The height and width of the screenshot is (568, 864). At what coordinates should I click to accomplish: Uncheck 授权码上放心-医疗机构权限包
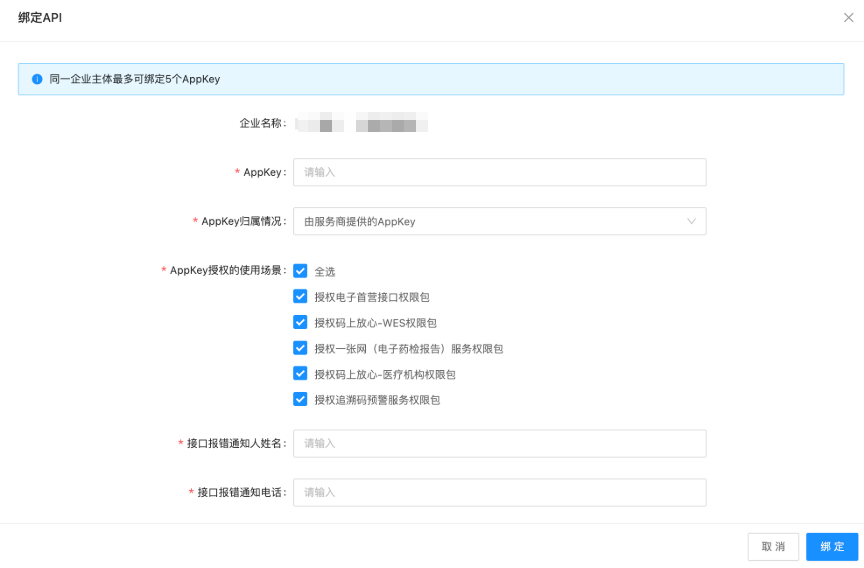click(300, 374)
